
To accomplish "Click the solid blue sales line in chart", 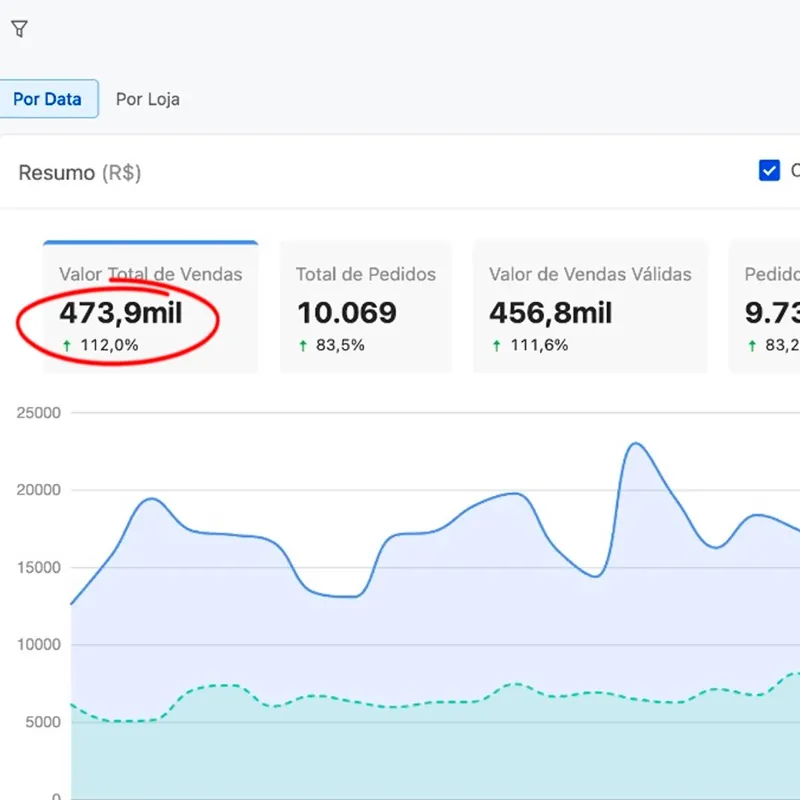I will click(x=434, y=532).
